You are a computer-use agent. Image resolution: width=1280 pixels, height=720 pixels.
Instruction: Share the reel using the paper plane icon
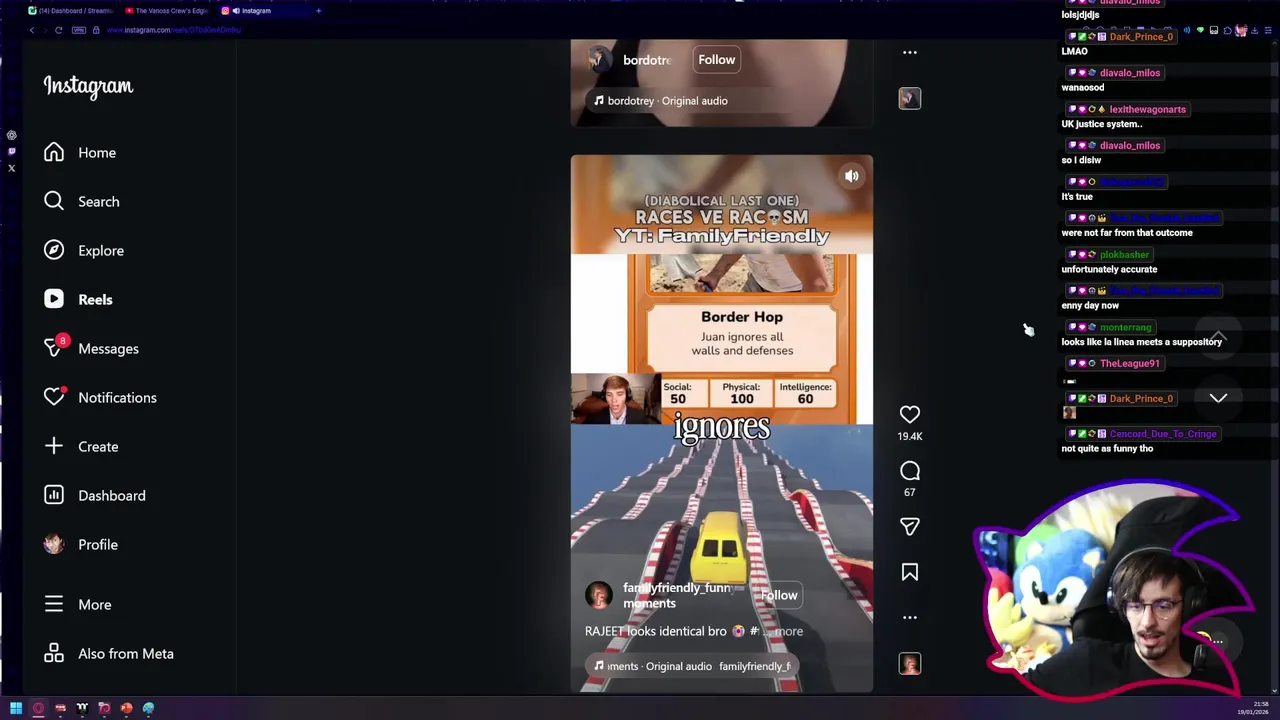910,526
